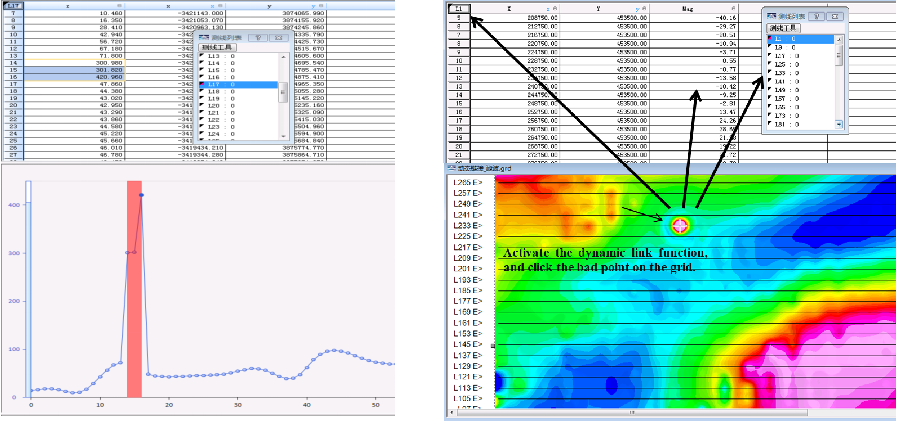Click flag icon beside L15 in left list
Viewport: 904px width, 425px height.
pos(202,70)
